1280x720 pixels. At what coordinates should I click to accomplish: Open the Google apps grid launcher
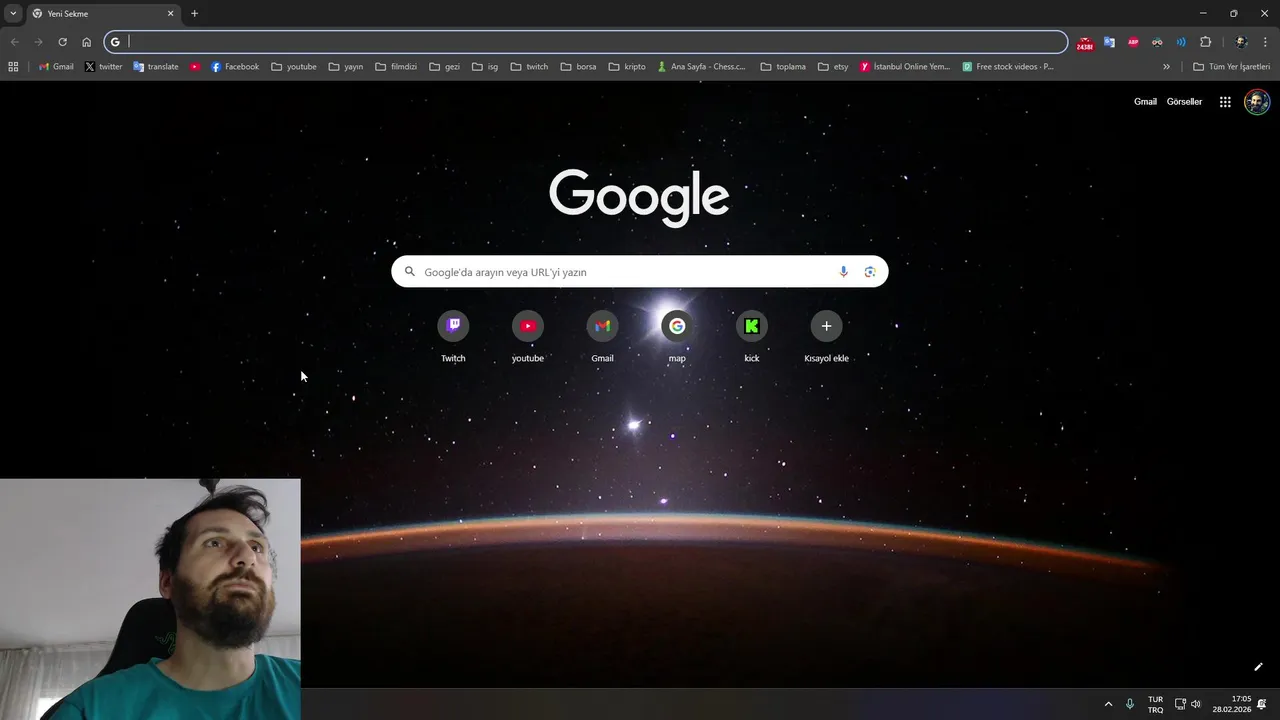point(1225,102)
